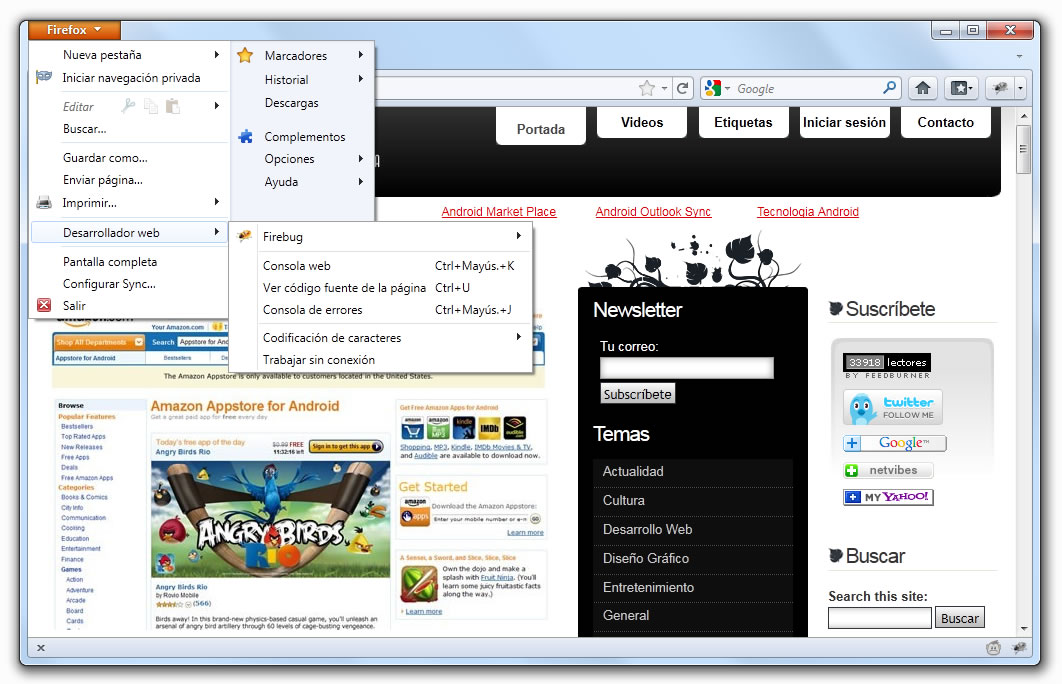Open the bookmarks toolbar button
The height and width of the screenshot is (684, 1062).
[x=961, y=88]
